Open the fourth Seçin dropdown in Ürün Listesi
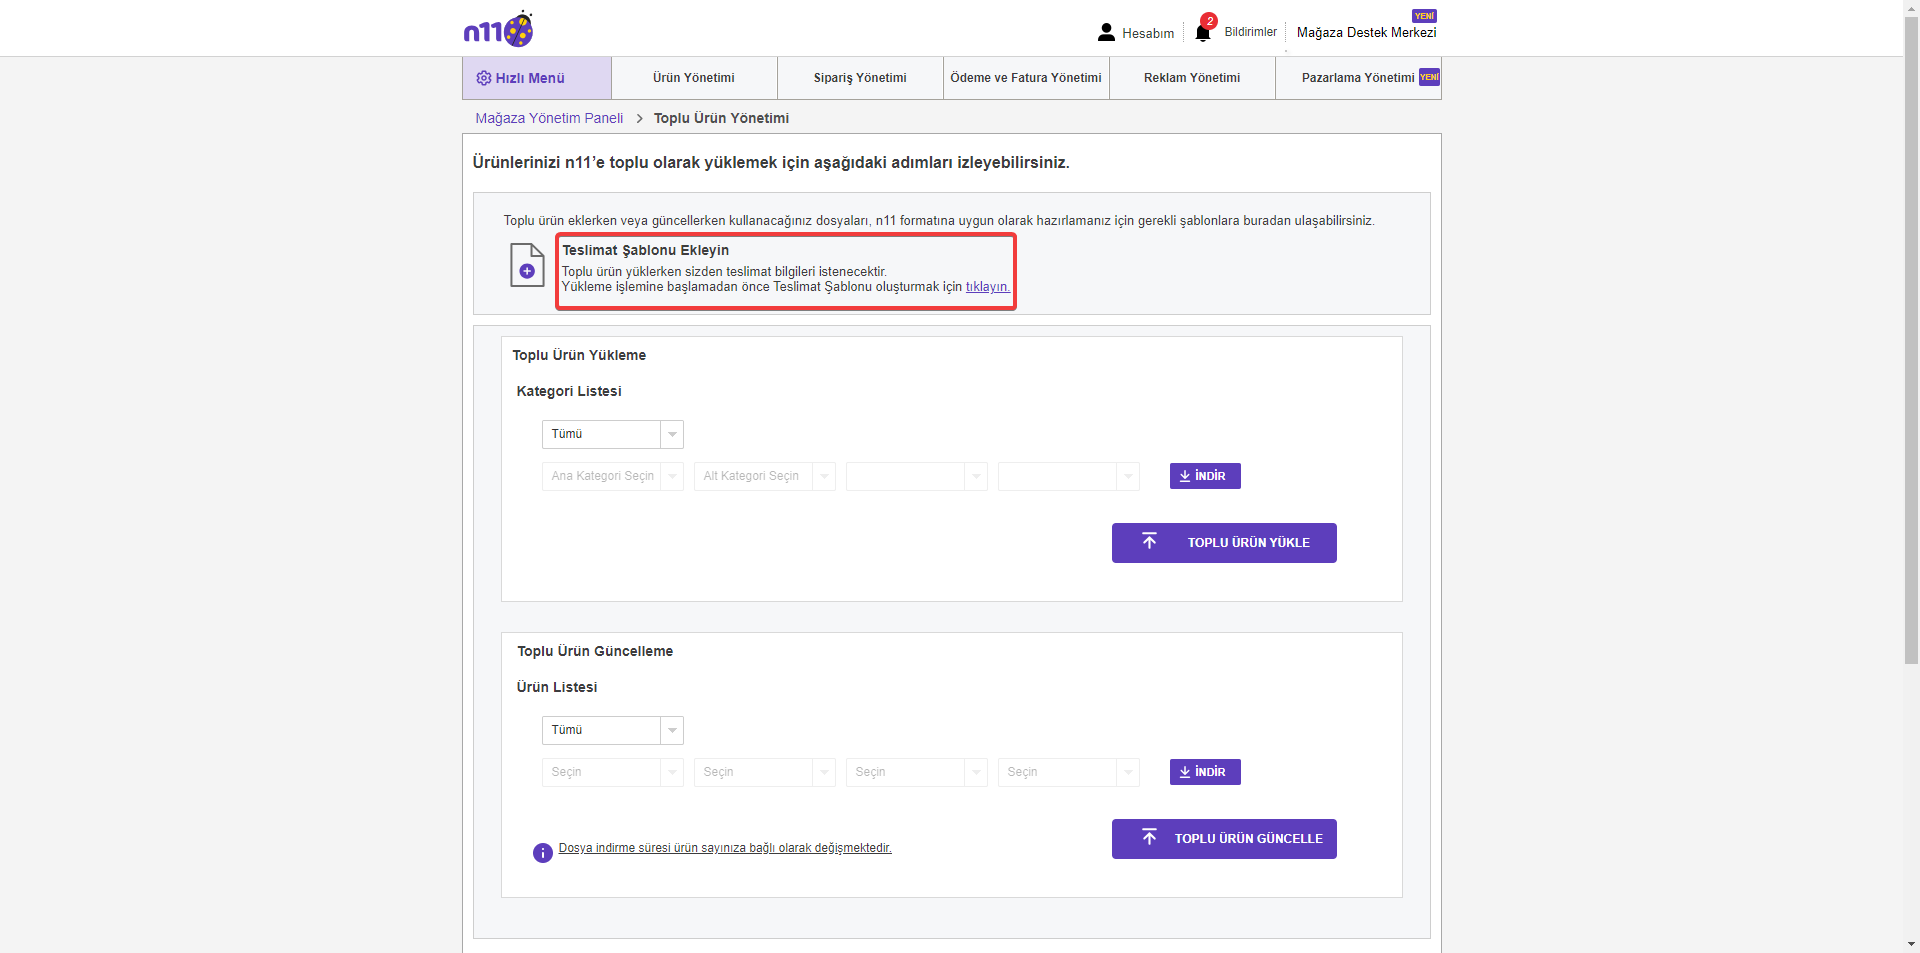The width and height of the screenshot is (1920, 953). tap(1069, 772)
